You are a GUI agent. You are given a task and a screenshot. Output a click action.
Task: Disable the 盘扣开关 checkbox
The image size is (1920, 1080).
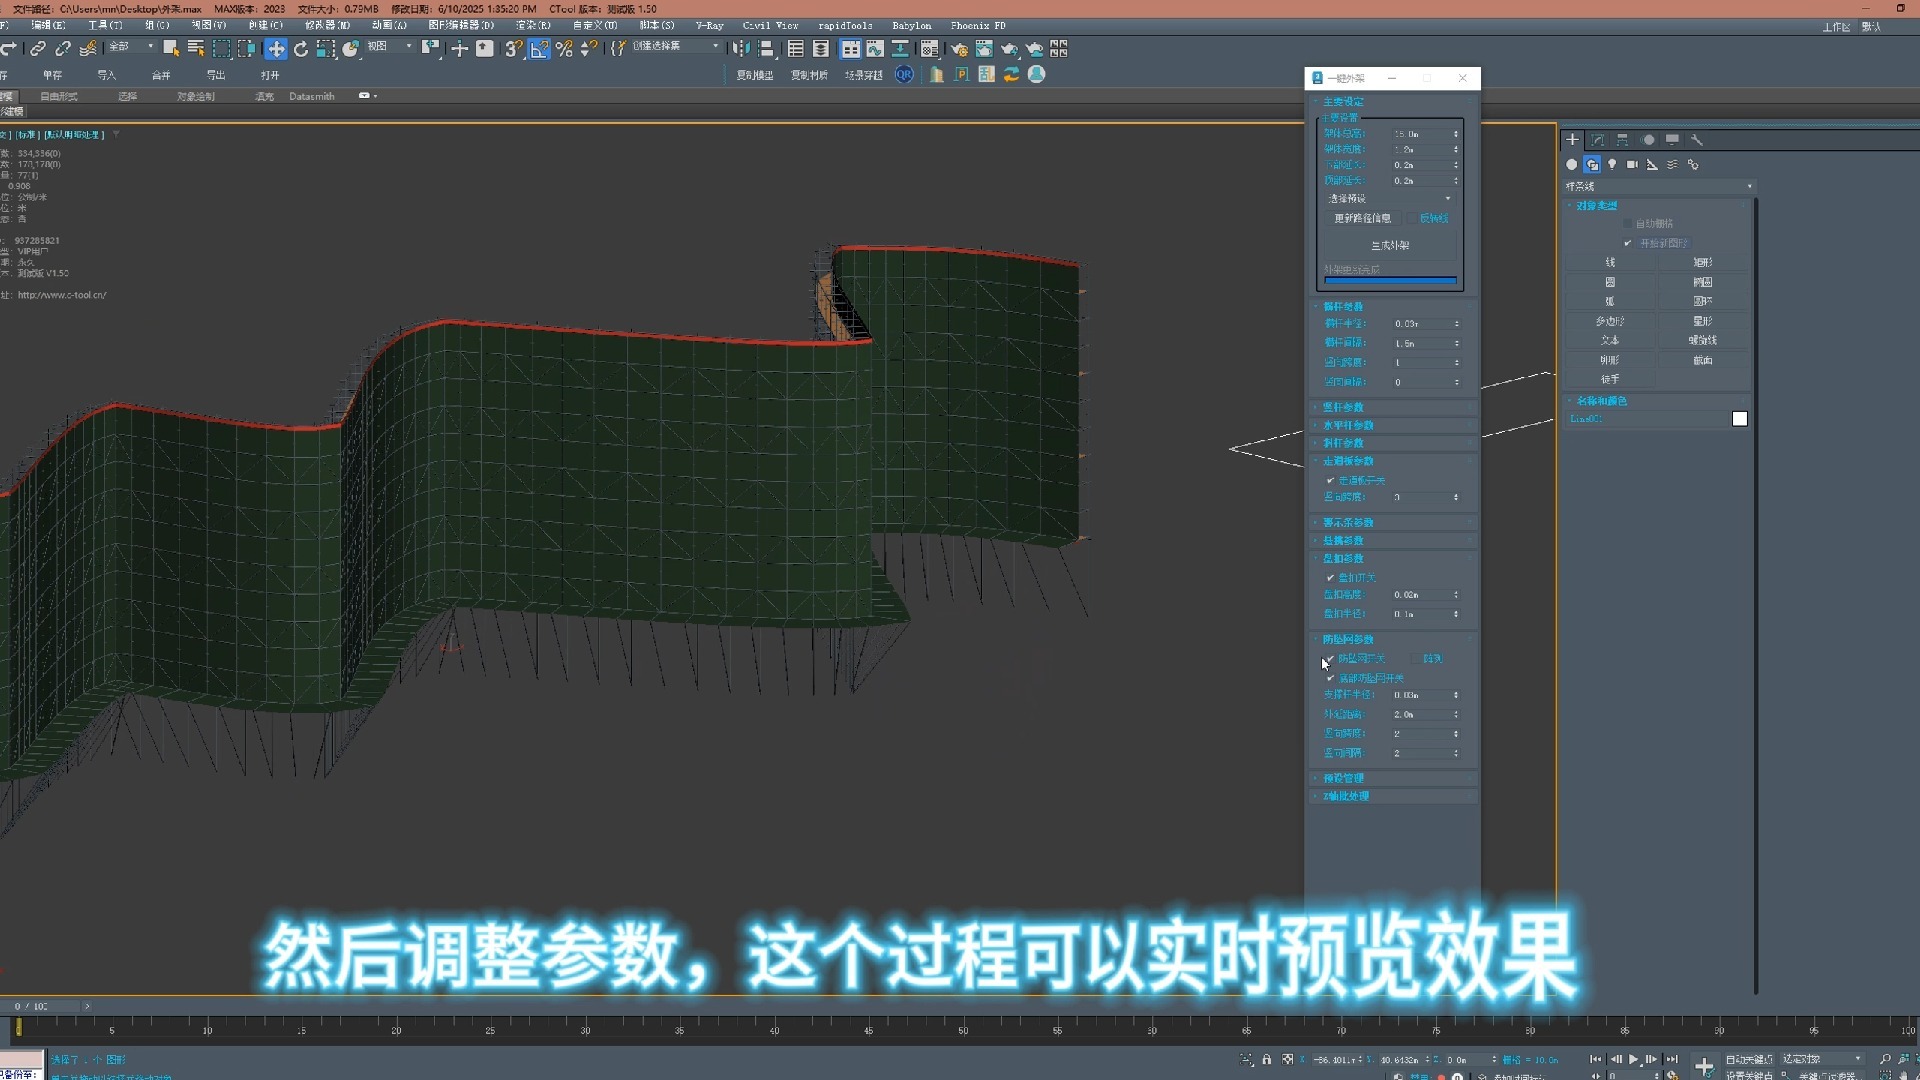[x=1330, y=578]
